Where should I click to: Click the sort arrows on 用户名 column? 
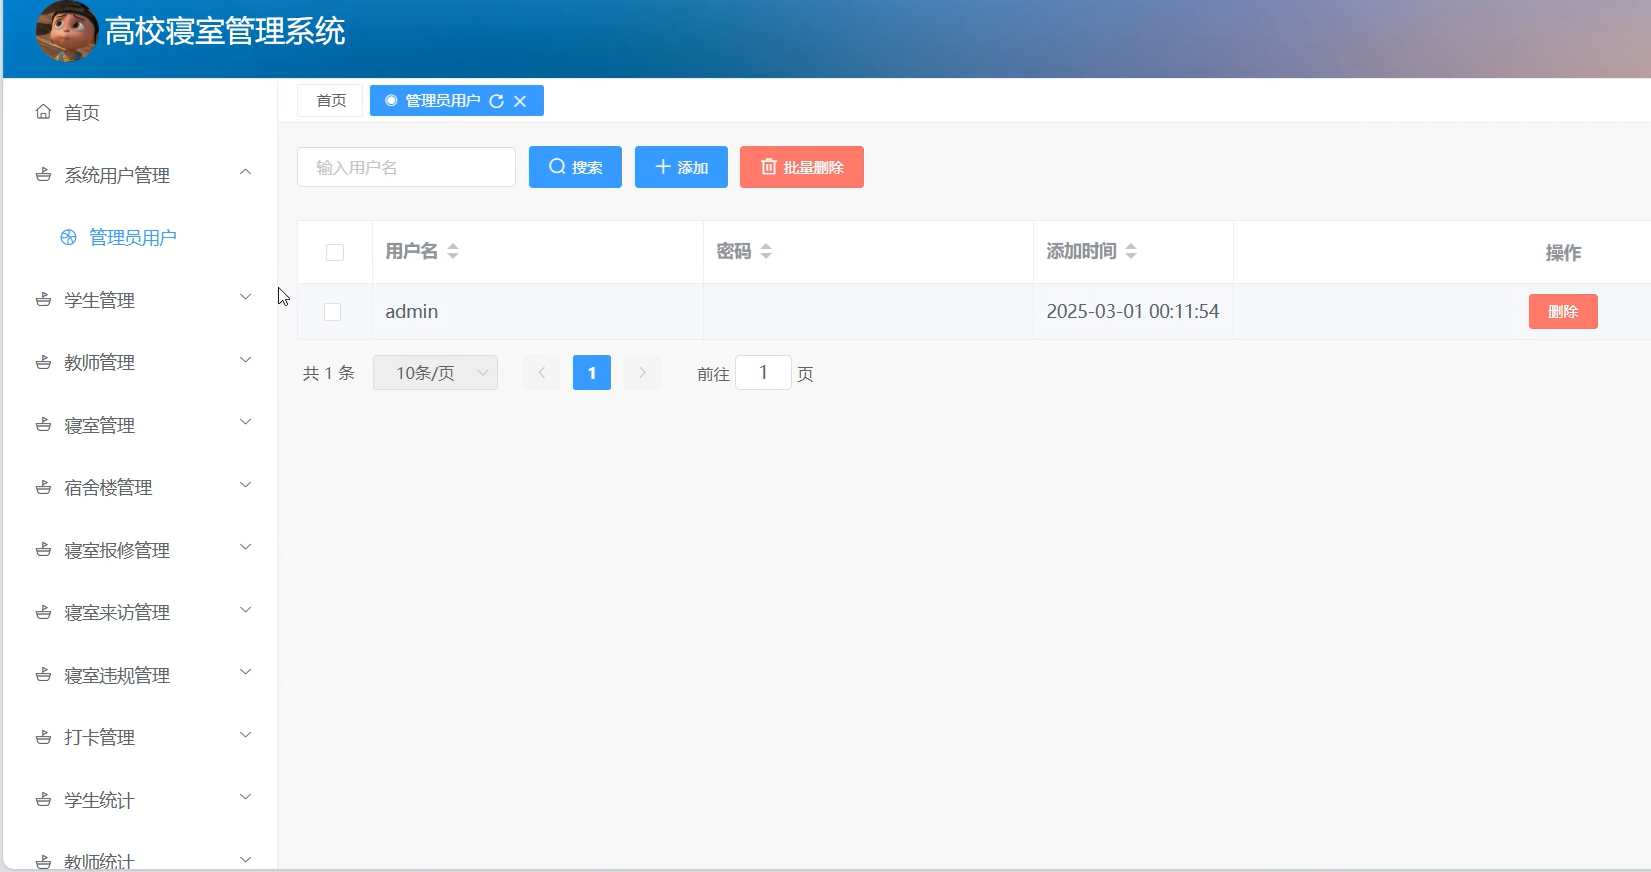[x=453, y=251]
